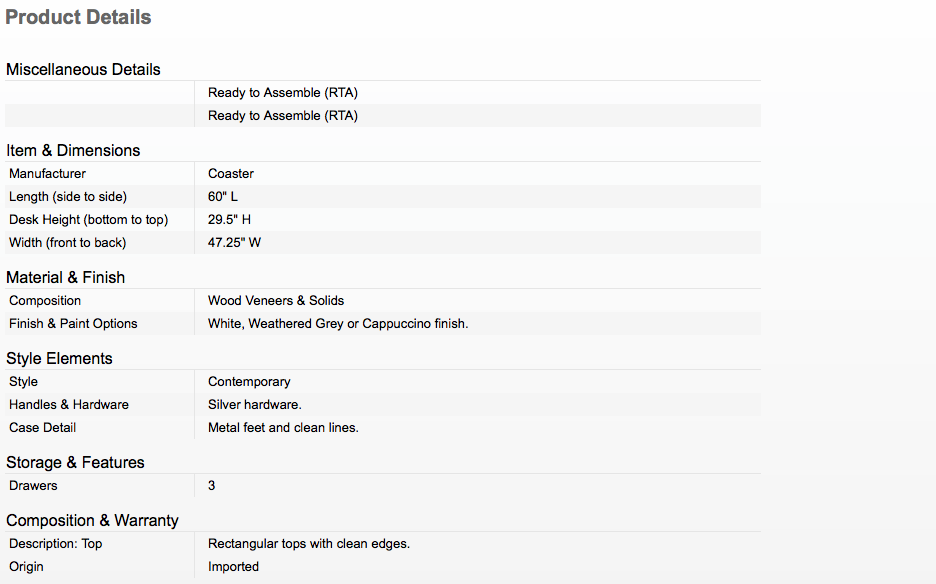Click the Product Details heading
Screen dimensions: 936x584
click(78, 17)
